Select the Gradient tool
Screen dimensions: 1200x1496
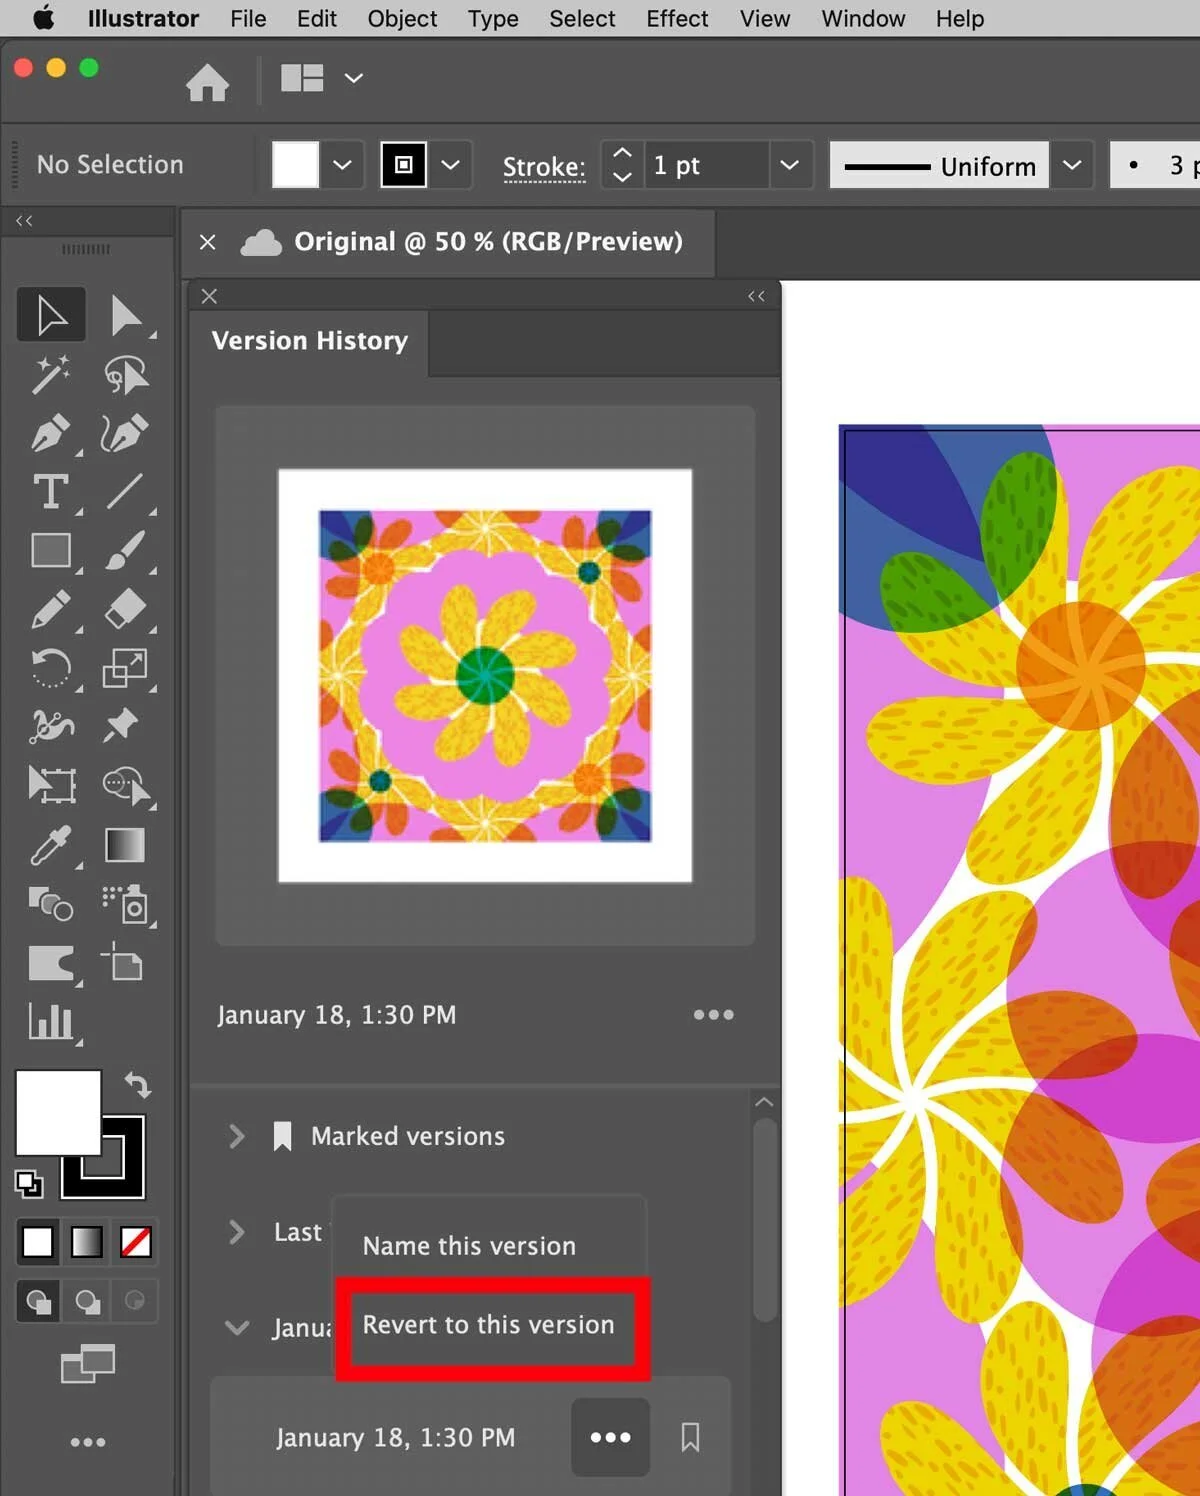point(125,845)
